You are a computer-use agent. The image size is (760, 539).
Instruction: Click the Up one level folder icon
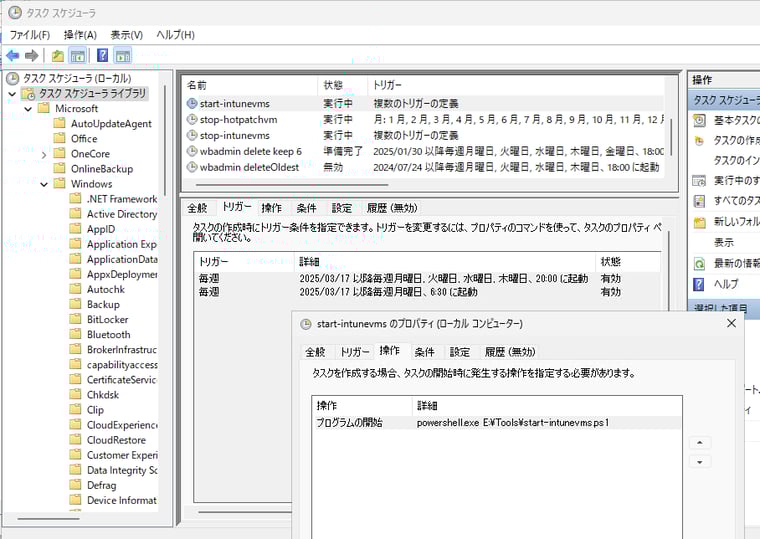58,56
